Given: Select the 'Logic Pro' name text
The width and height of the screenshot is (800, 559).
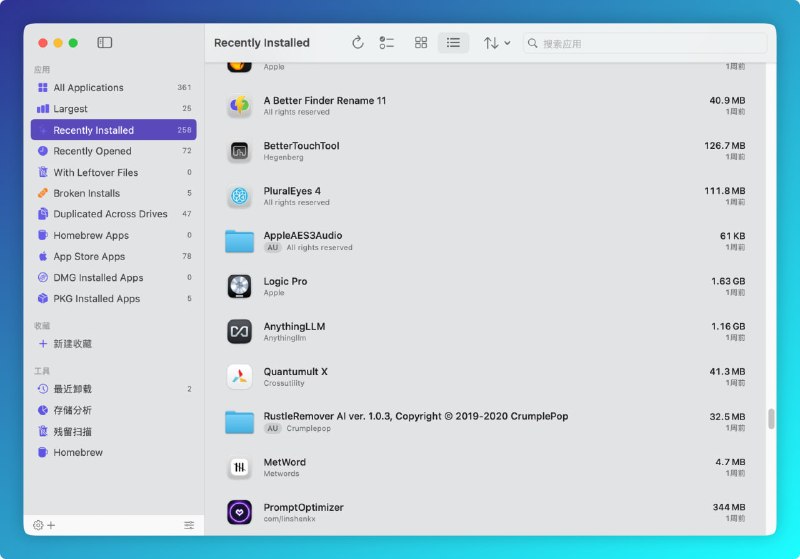Looking at the screenshot, I should click(x=285, y=281).
